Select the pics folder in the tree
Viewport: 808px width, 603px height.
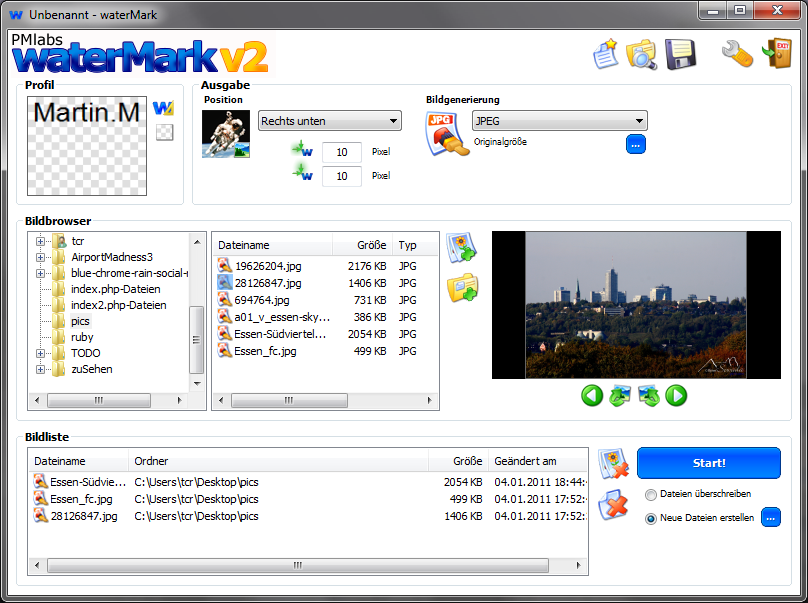point(80,321)
